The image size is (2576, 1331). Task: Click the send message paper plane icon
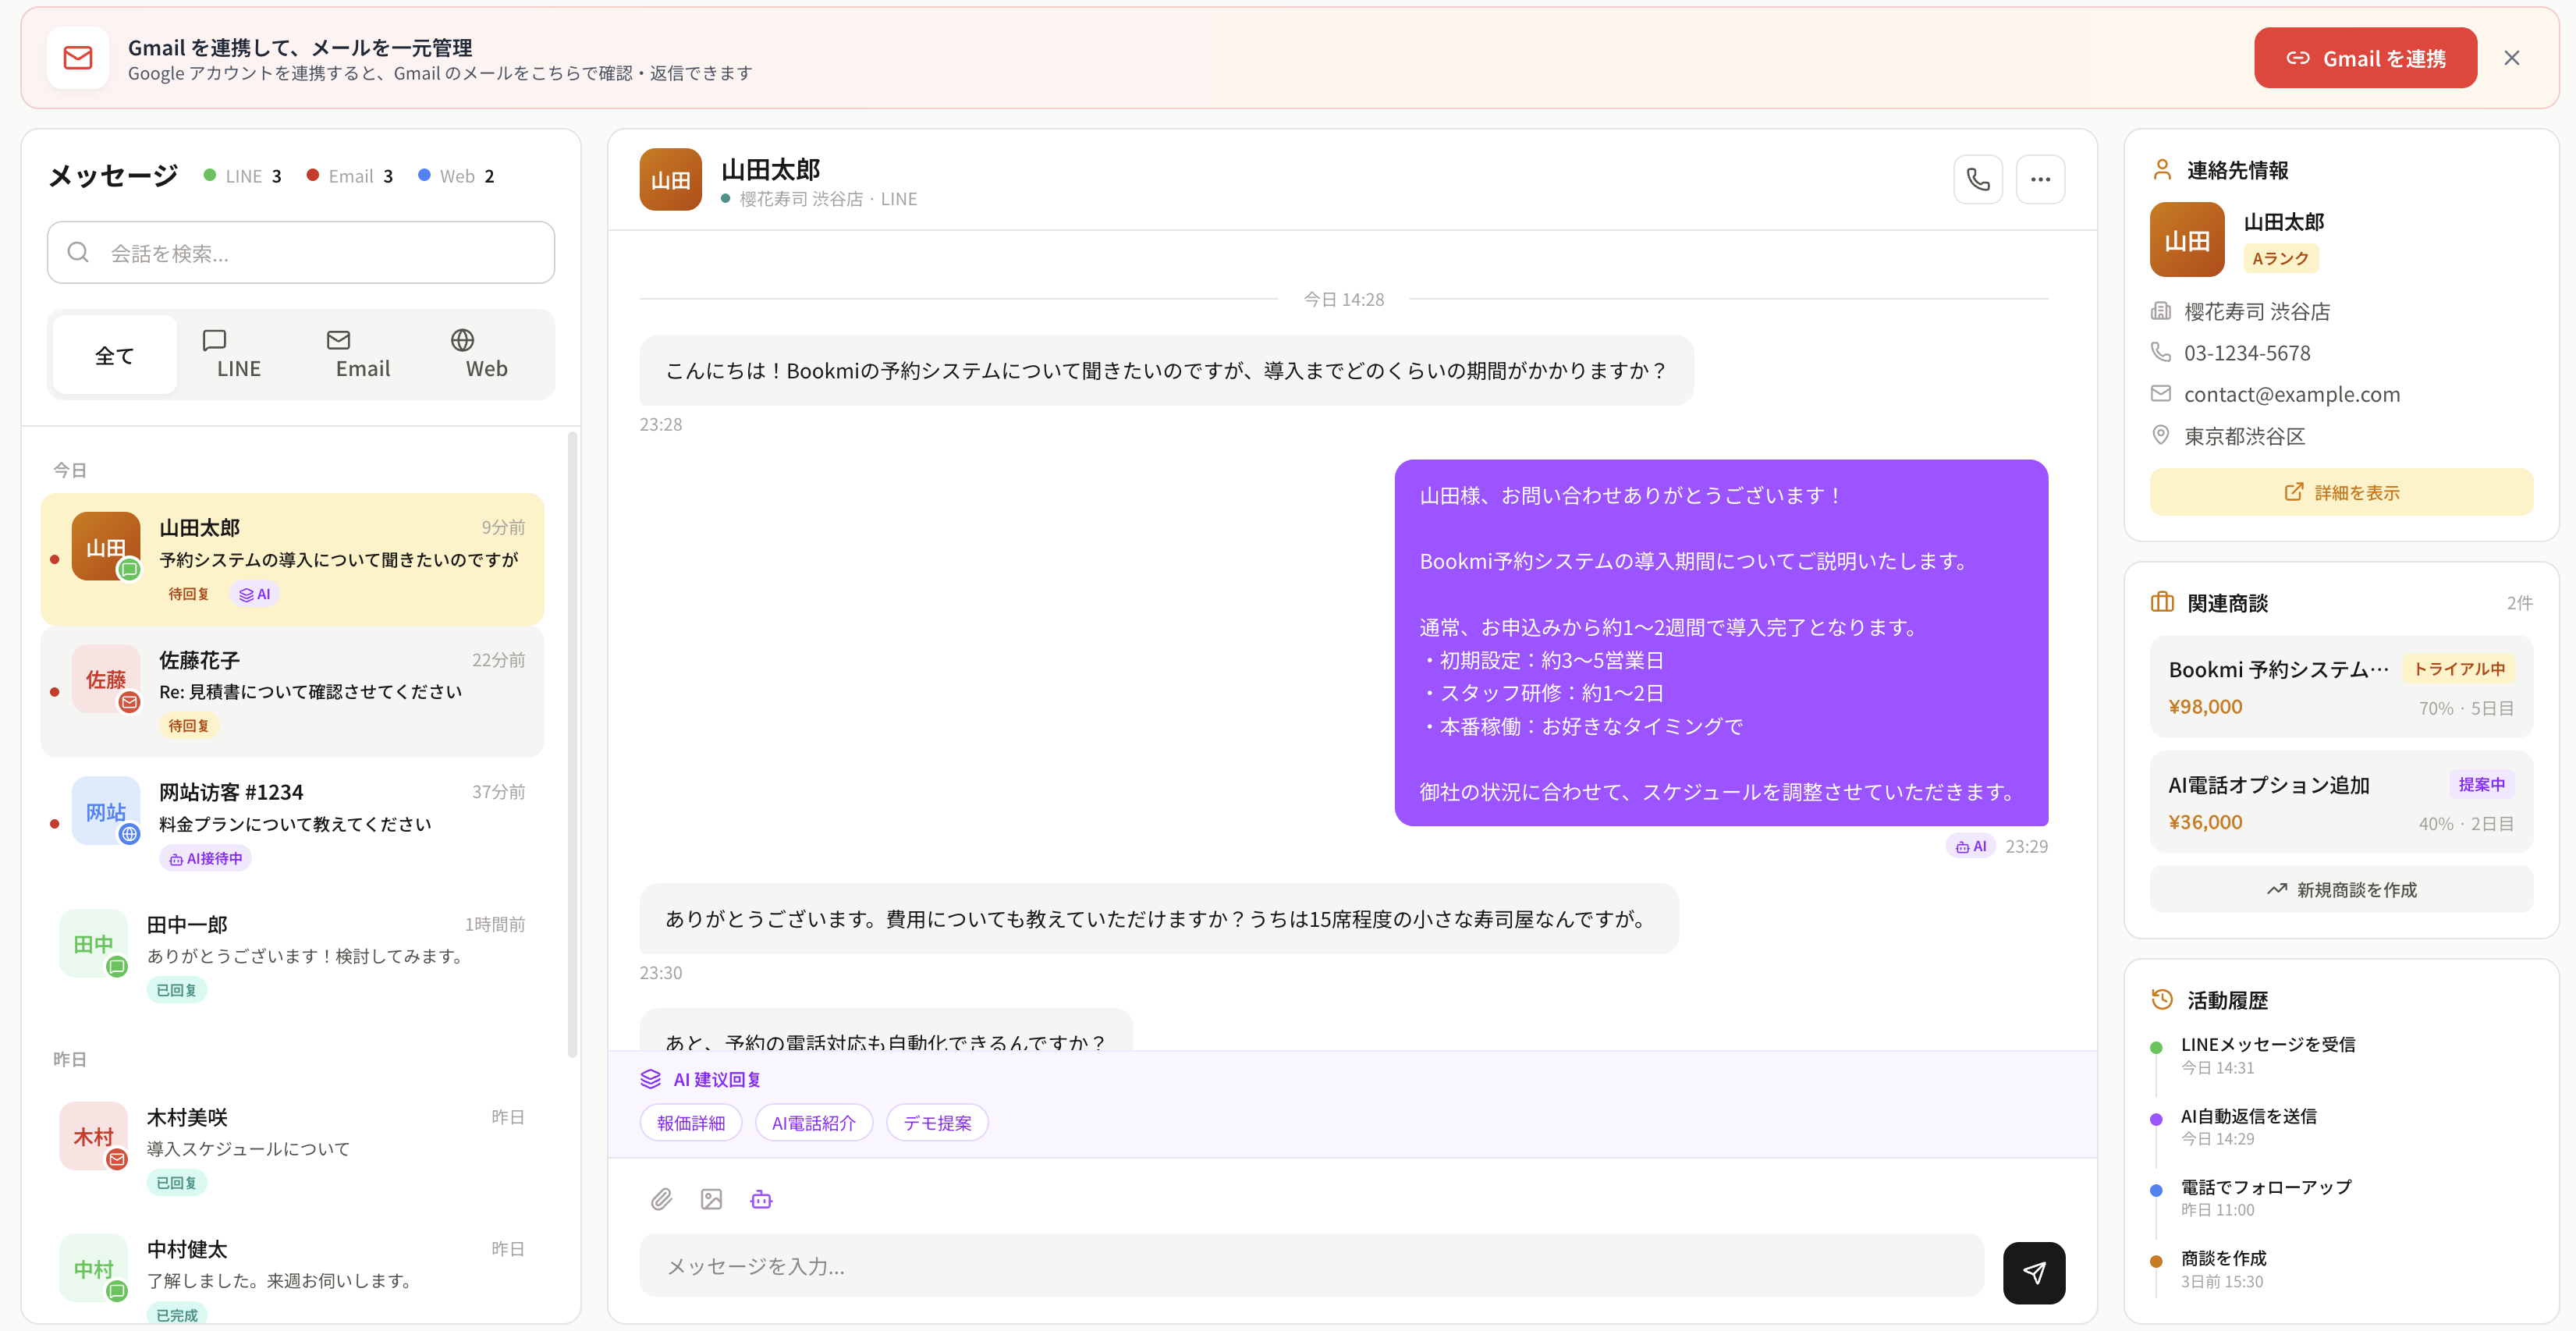[2033, 1272]
